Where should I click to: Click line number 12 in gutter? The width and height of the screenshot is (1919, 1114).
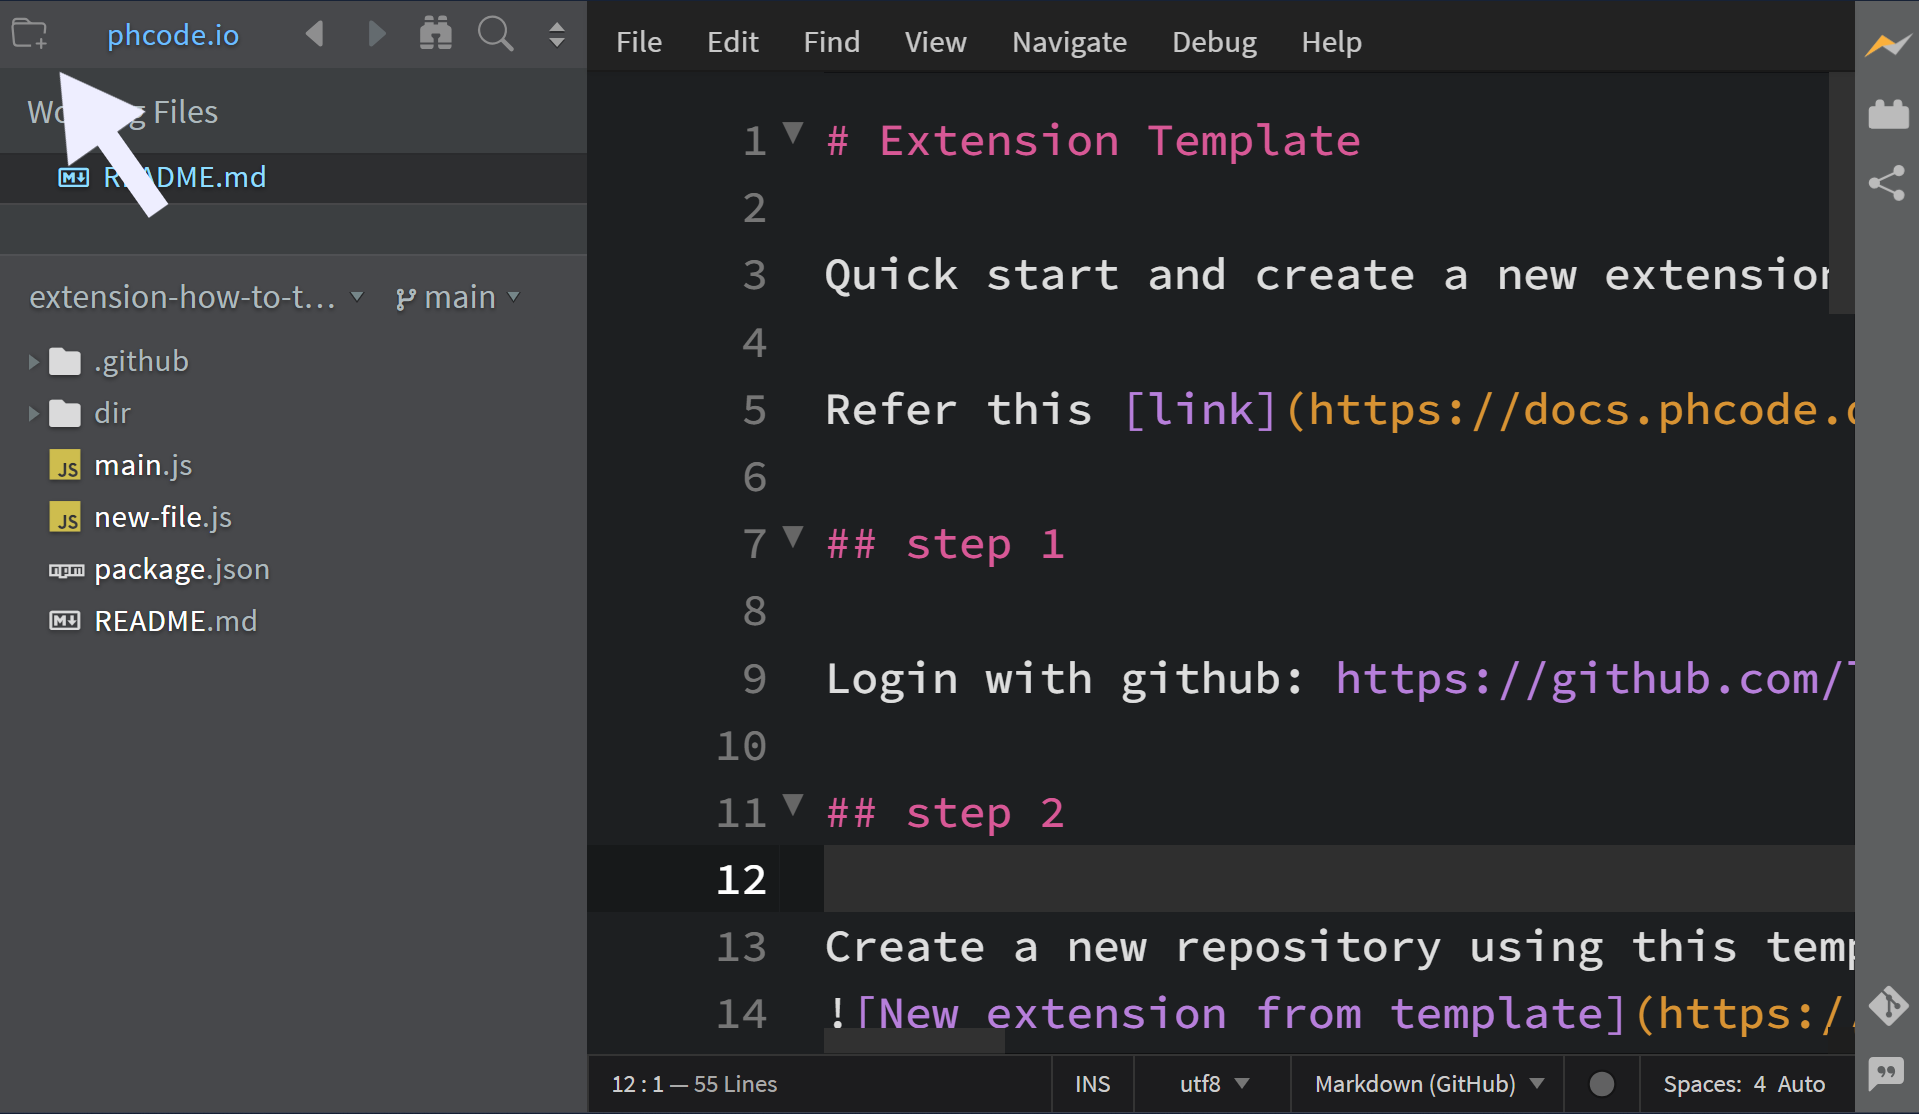click(x=741, y=880)
